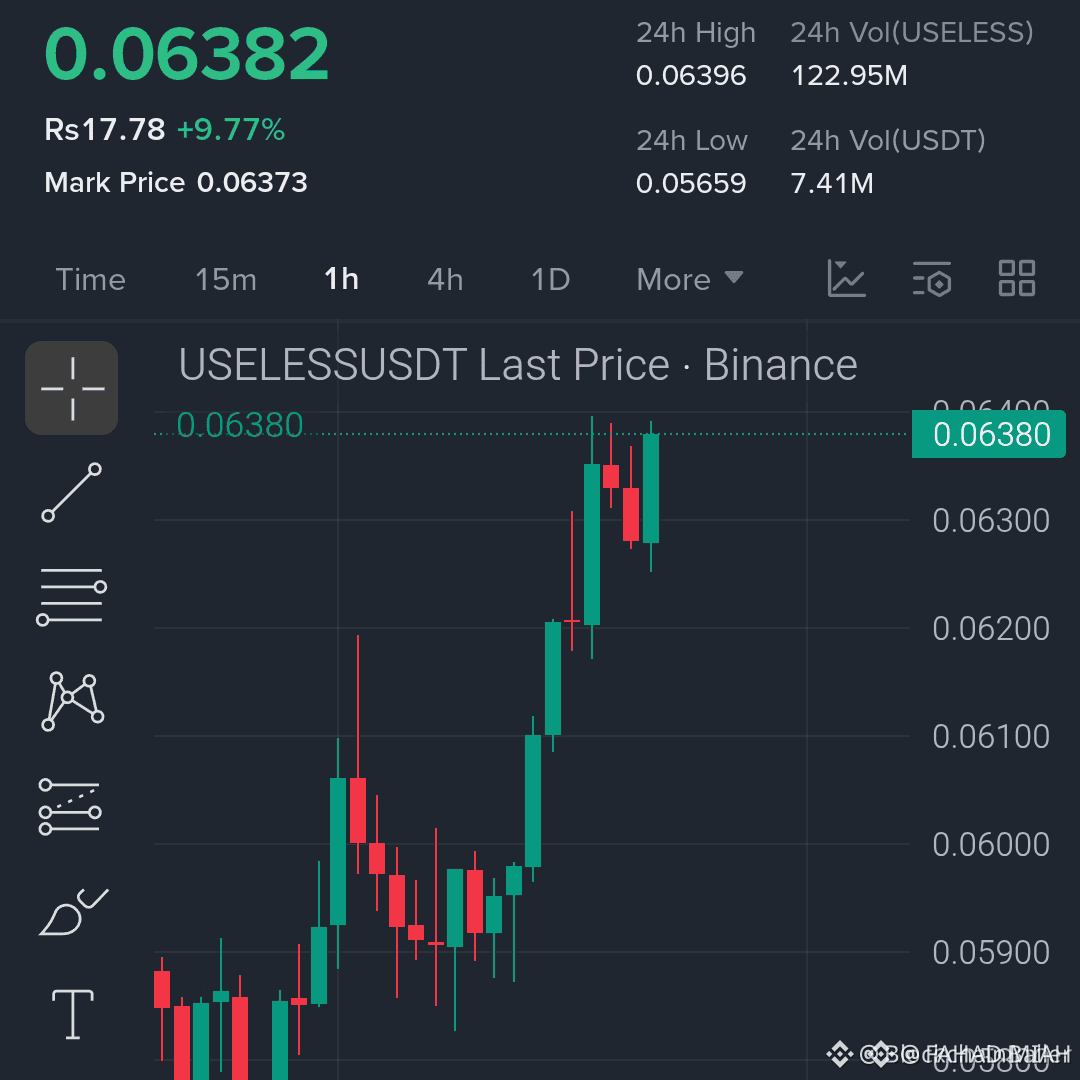Select the 1h interval tab
The image size is (1080, 1080).
click(x=342, y=280)
